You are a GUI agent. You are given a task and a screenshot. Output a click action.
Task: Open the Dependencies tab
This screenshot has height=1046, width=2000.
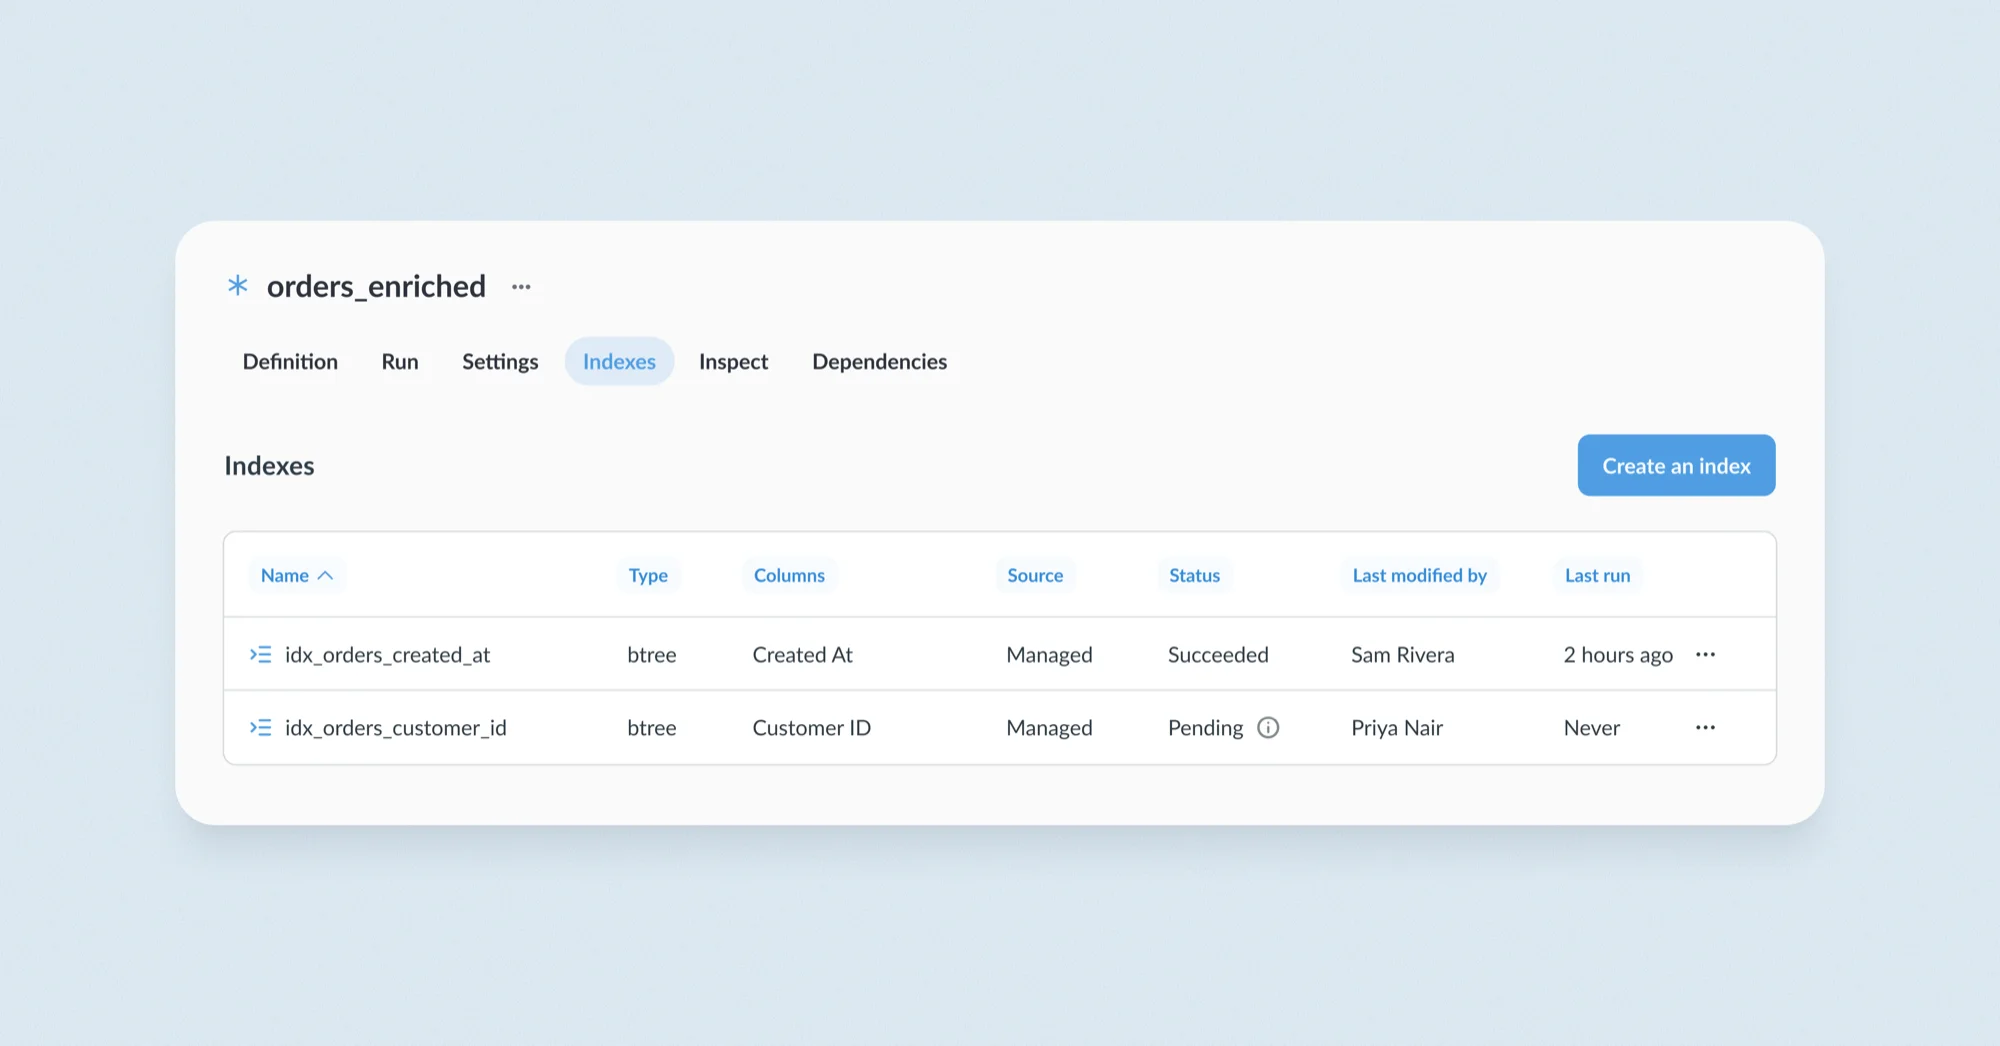click(x=879, y=361)
